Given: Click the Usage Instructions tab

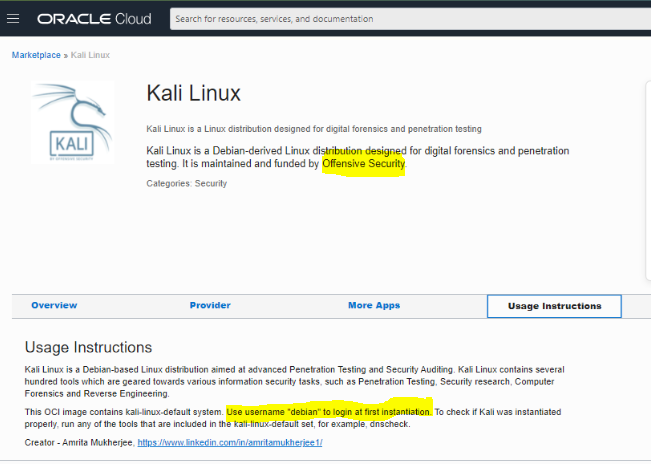Looking at the screenshot, I should point(554,306).
